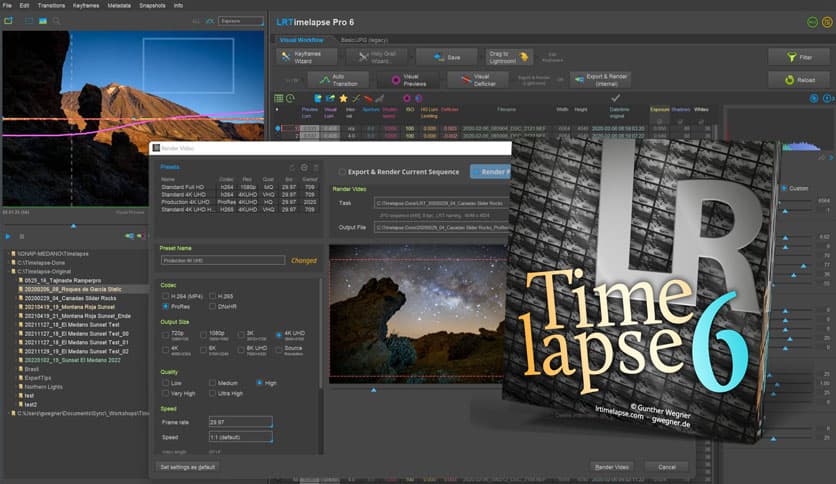Click the orange circular icon at top right
Viewport: 836px width, 484px height.
[827, 22]
